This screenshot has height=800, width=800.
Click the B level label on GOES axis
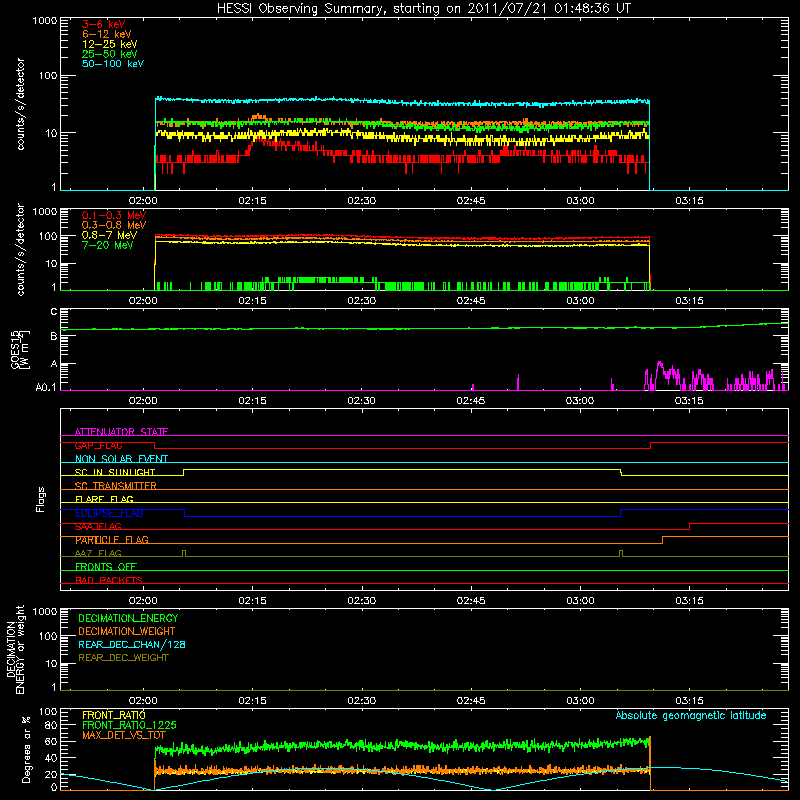(54, 337)
